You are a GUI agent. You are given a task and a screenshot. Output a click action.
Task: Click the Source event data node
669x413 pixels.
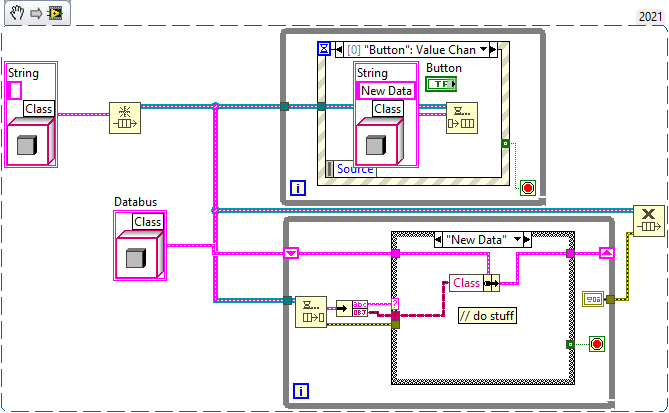pyautogui.click(x=351, y=169)
